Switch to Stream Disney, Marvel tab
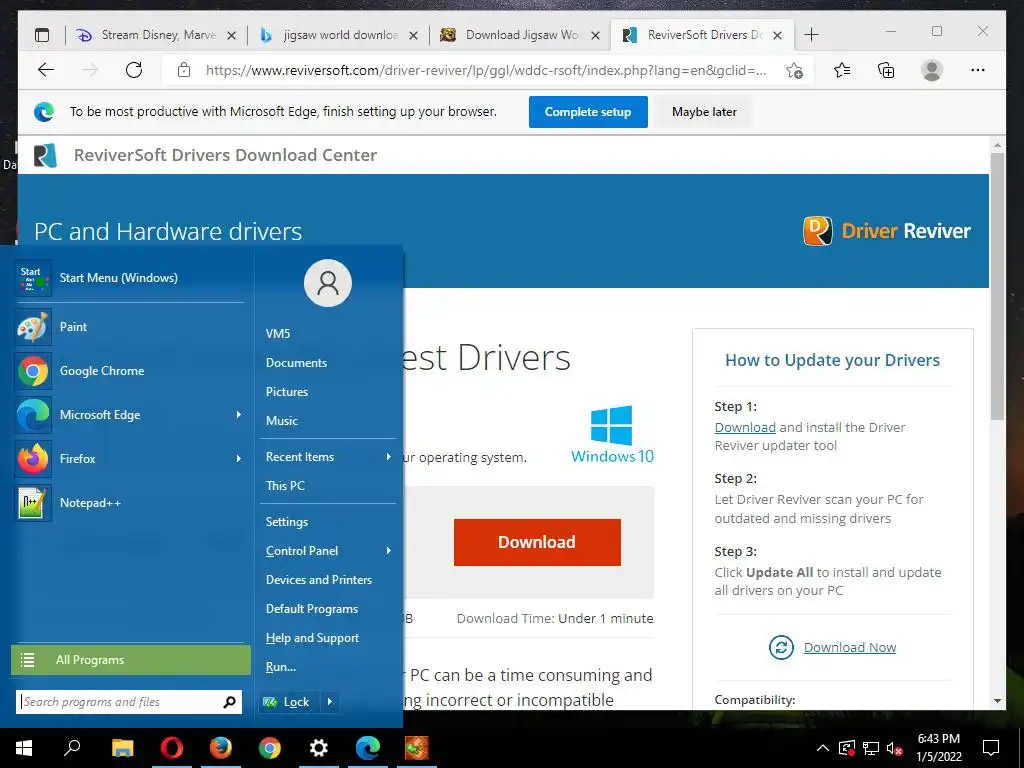1024x768 pixels. 157,35
